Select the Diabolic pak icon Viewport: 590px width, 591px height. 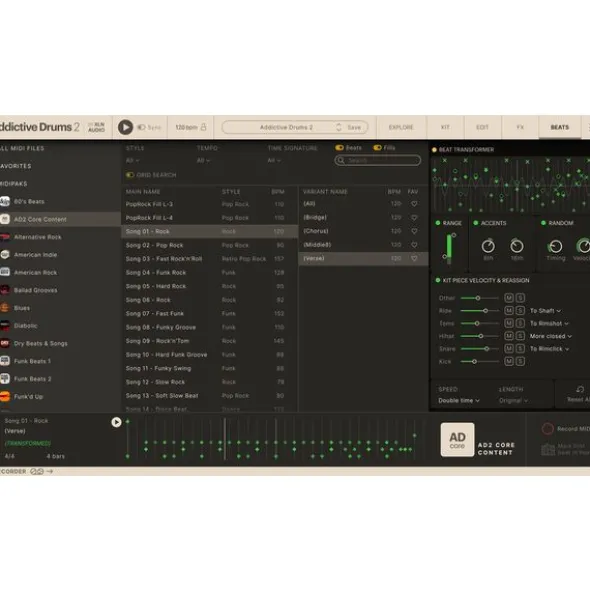tap(5, 325)
